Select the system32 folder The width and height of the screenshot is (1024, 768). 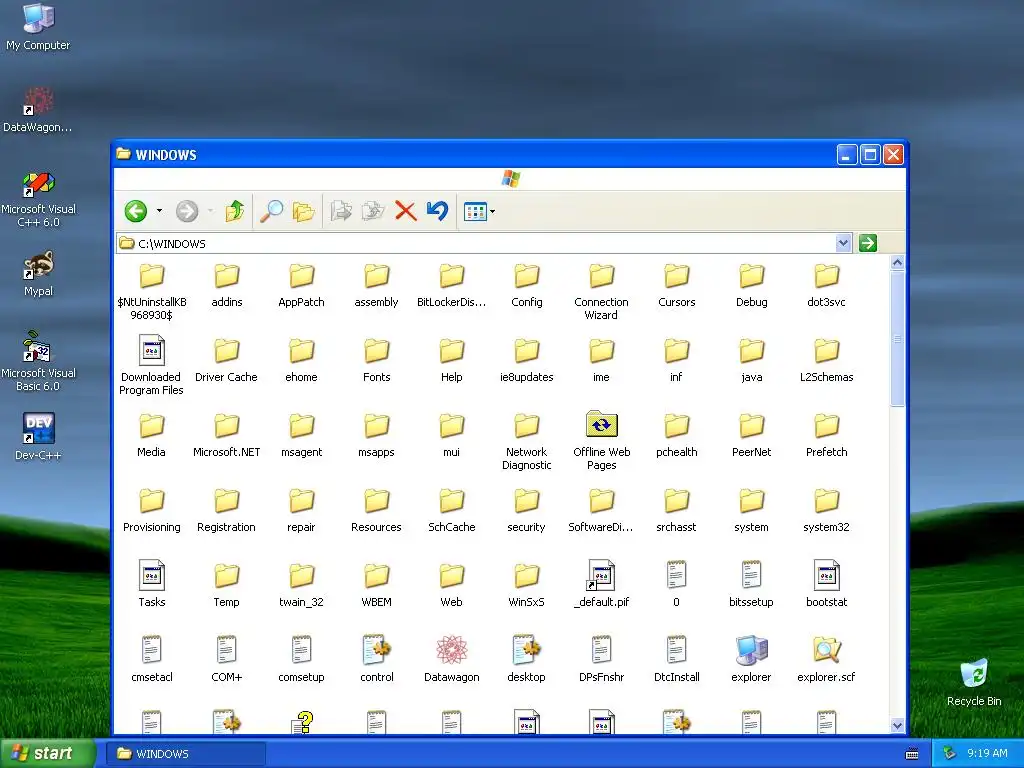tap(826, 510)
